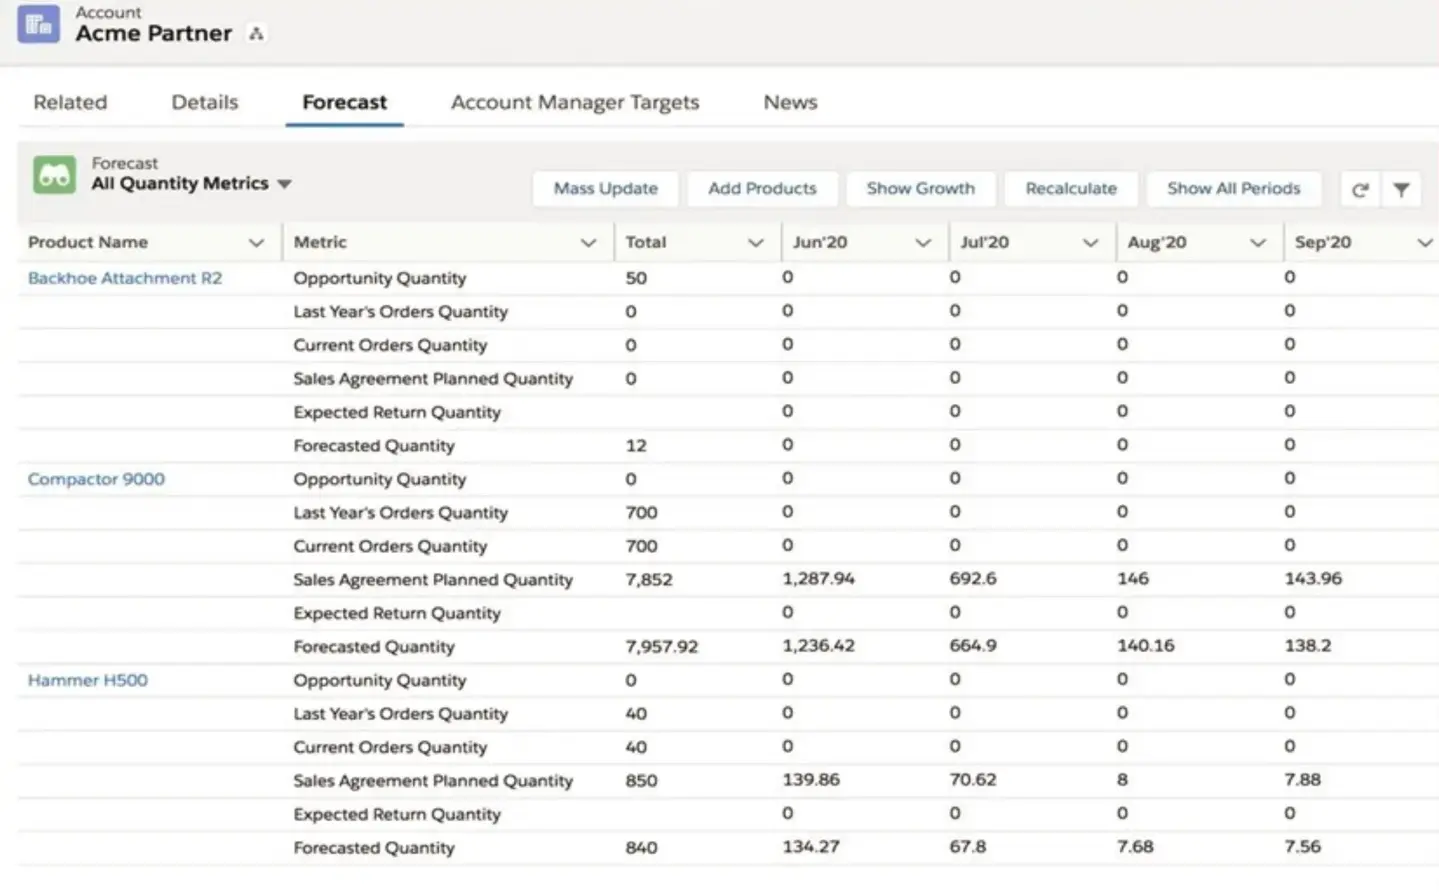Select the 139.86 Jun'20 cell
1439x892 pixels.
811,780
